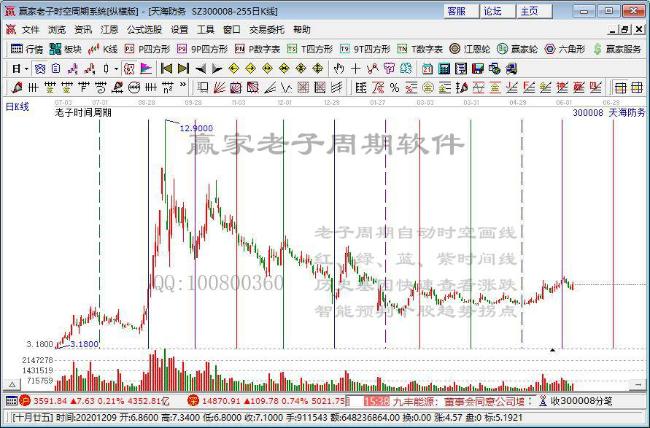Click the 12.9000 high price label
The width and height of the screenshot is (650, 428).
[196, 128]
